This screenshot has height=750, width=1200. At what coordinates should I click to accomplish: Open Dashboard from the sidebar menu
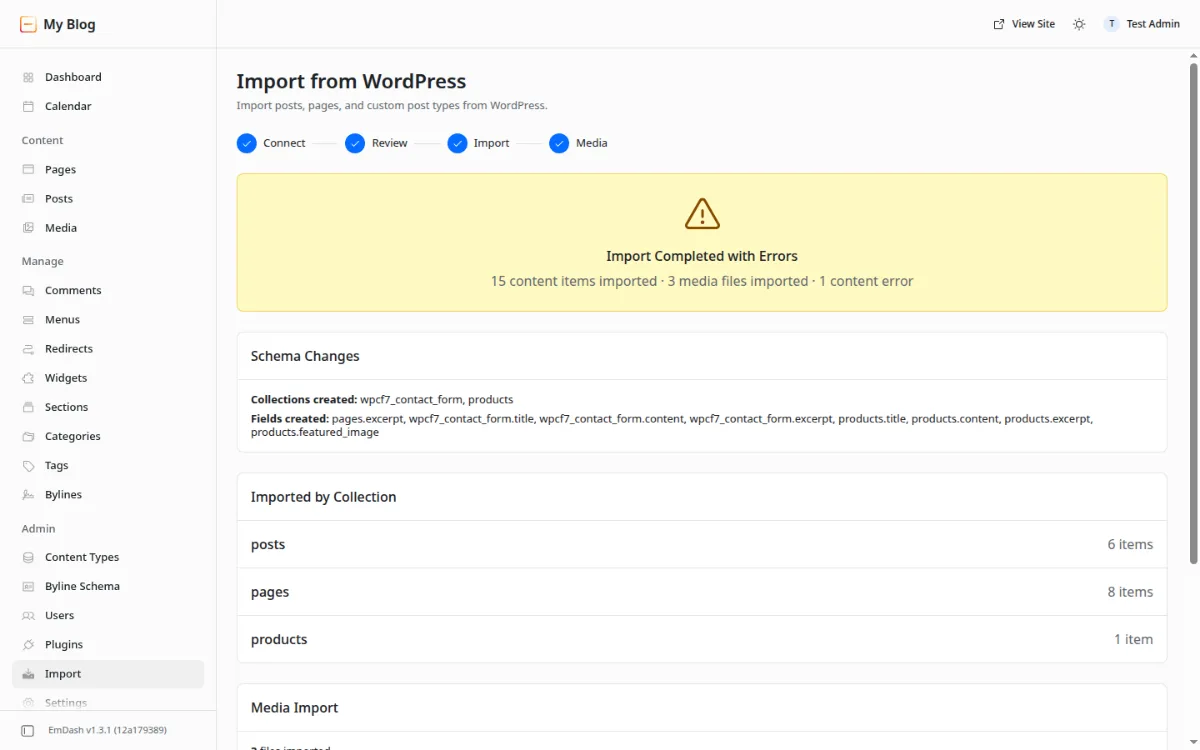click(x=108, y=77)
